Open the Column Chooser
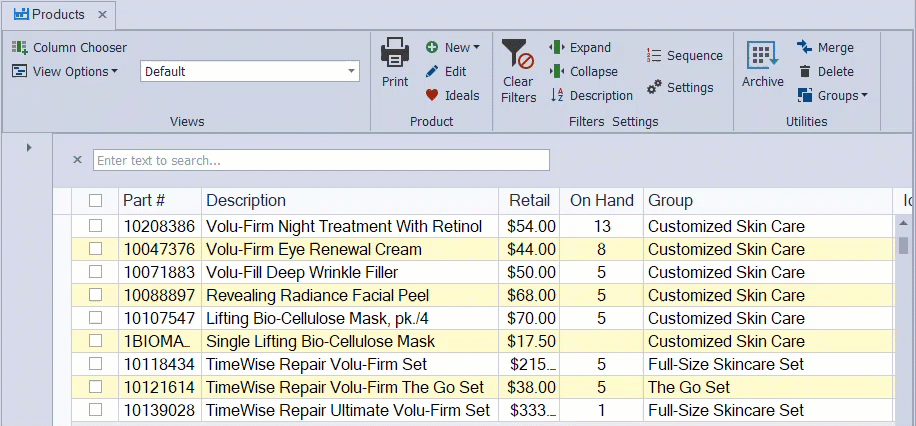This screenshot has width=916, height=426. (70, 47)
